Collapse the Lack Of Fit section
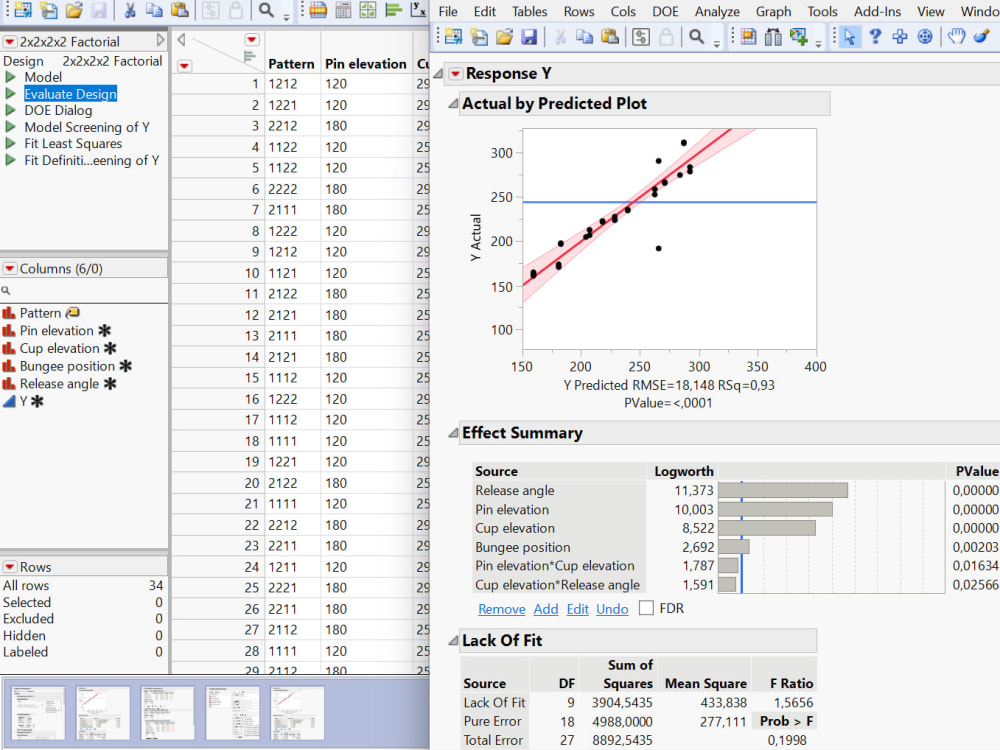 click(453, 640)
